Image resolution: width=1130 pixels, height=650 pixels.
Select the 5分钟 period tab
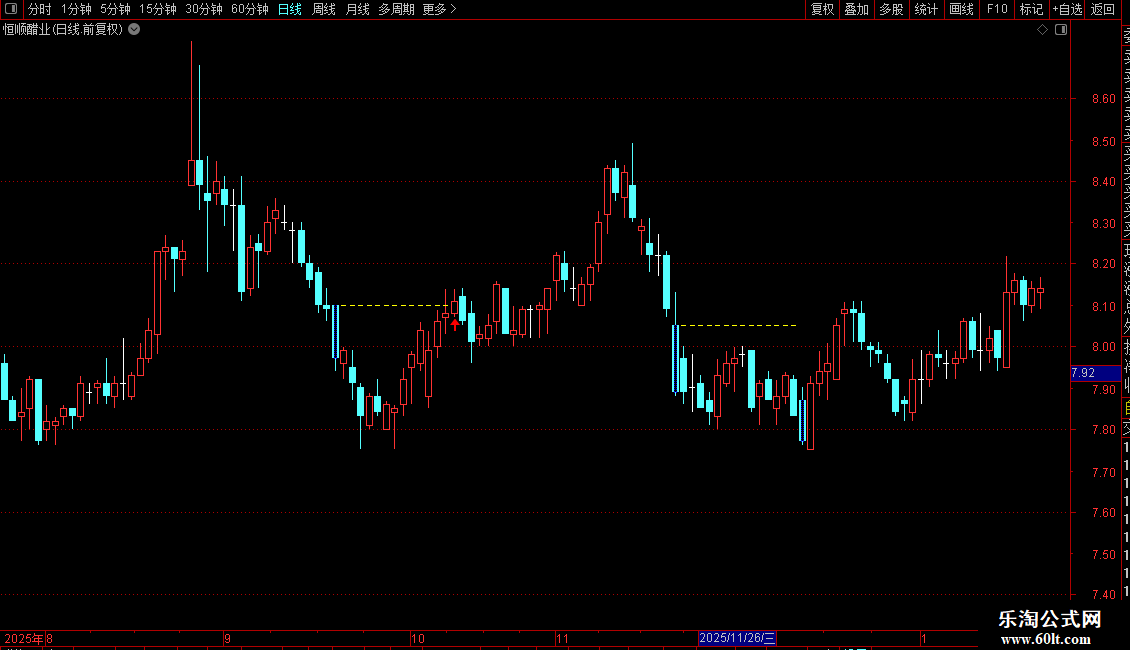pos(115,9)
